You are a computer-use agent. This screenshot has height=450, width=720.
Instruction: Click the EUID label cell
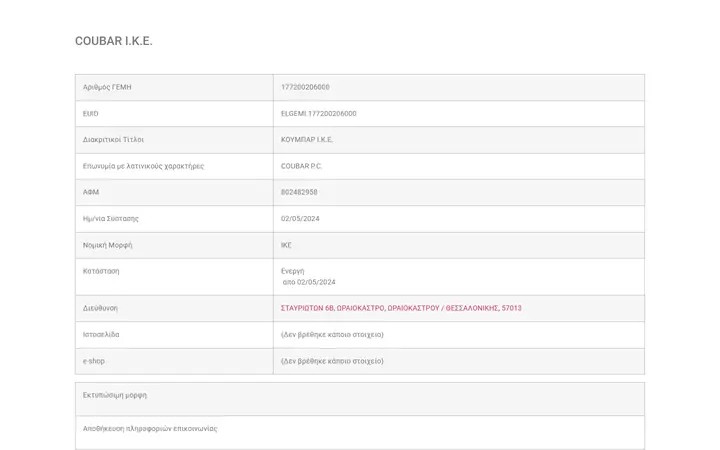pyautogui.click(x=174, y=113)
